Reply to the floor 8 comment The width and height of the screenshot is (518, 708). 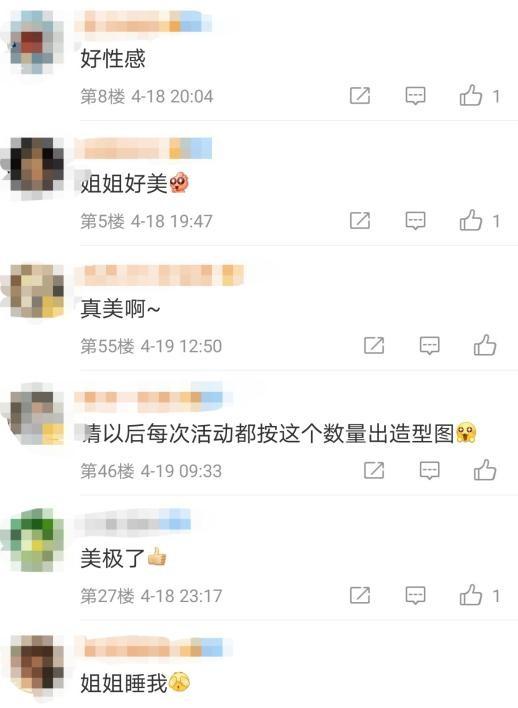pyautogui.click(x=415, y=96)
